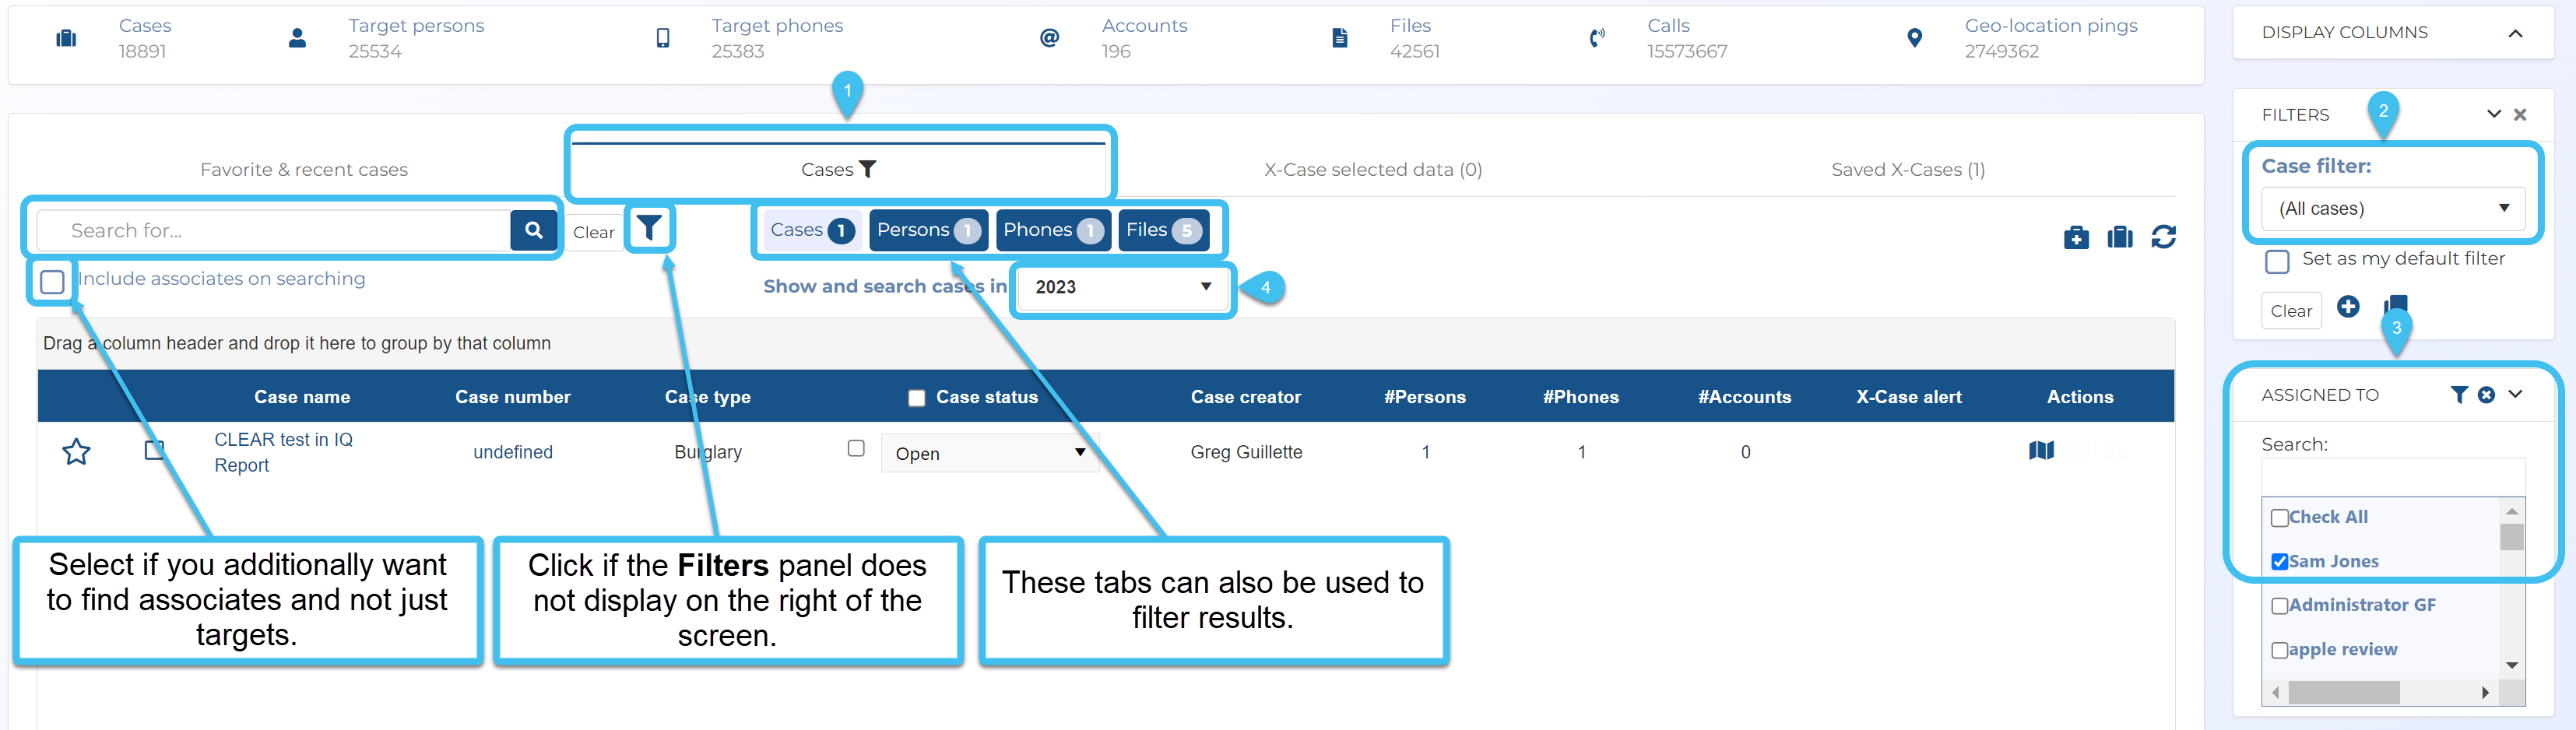
Task: Click the Search for text field
Action: point(273,231)
